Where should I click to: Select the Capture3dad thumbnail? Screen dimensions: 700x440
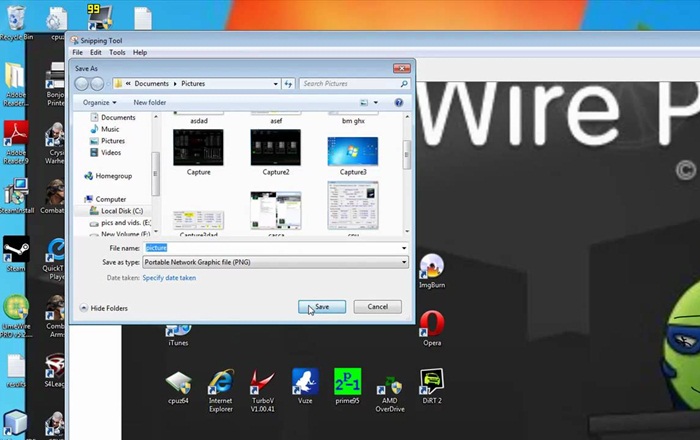point(198,223)
